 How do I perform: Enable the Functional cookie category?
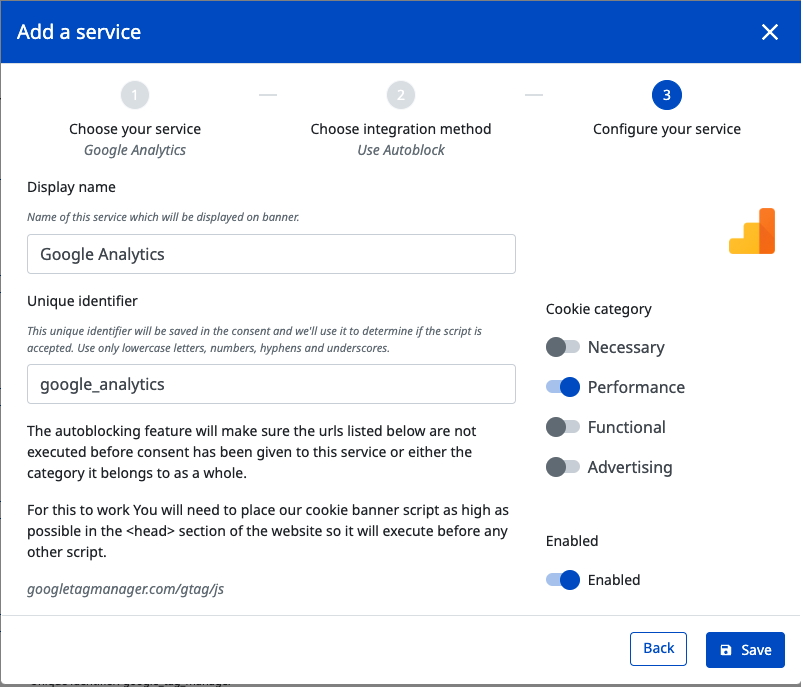coord(563,427)
